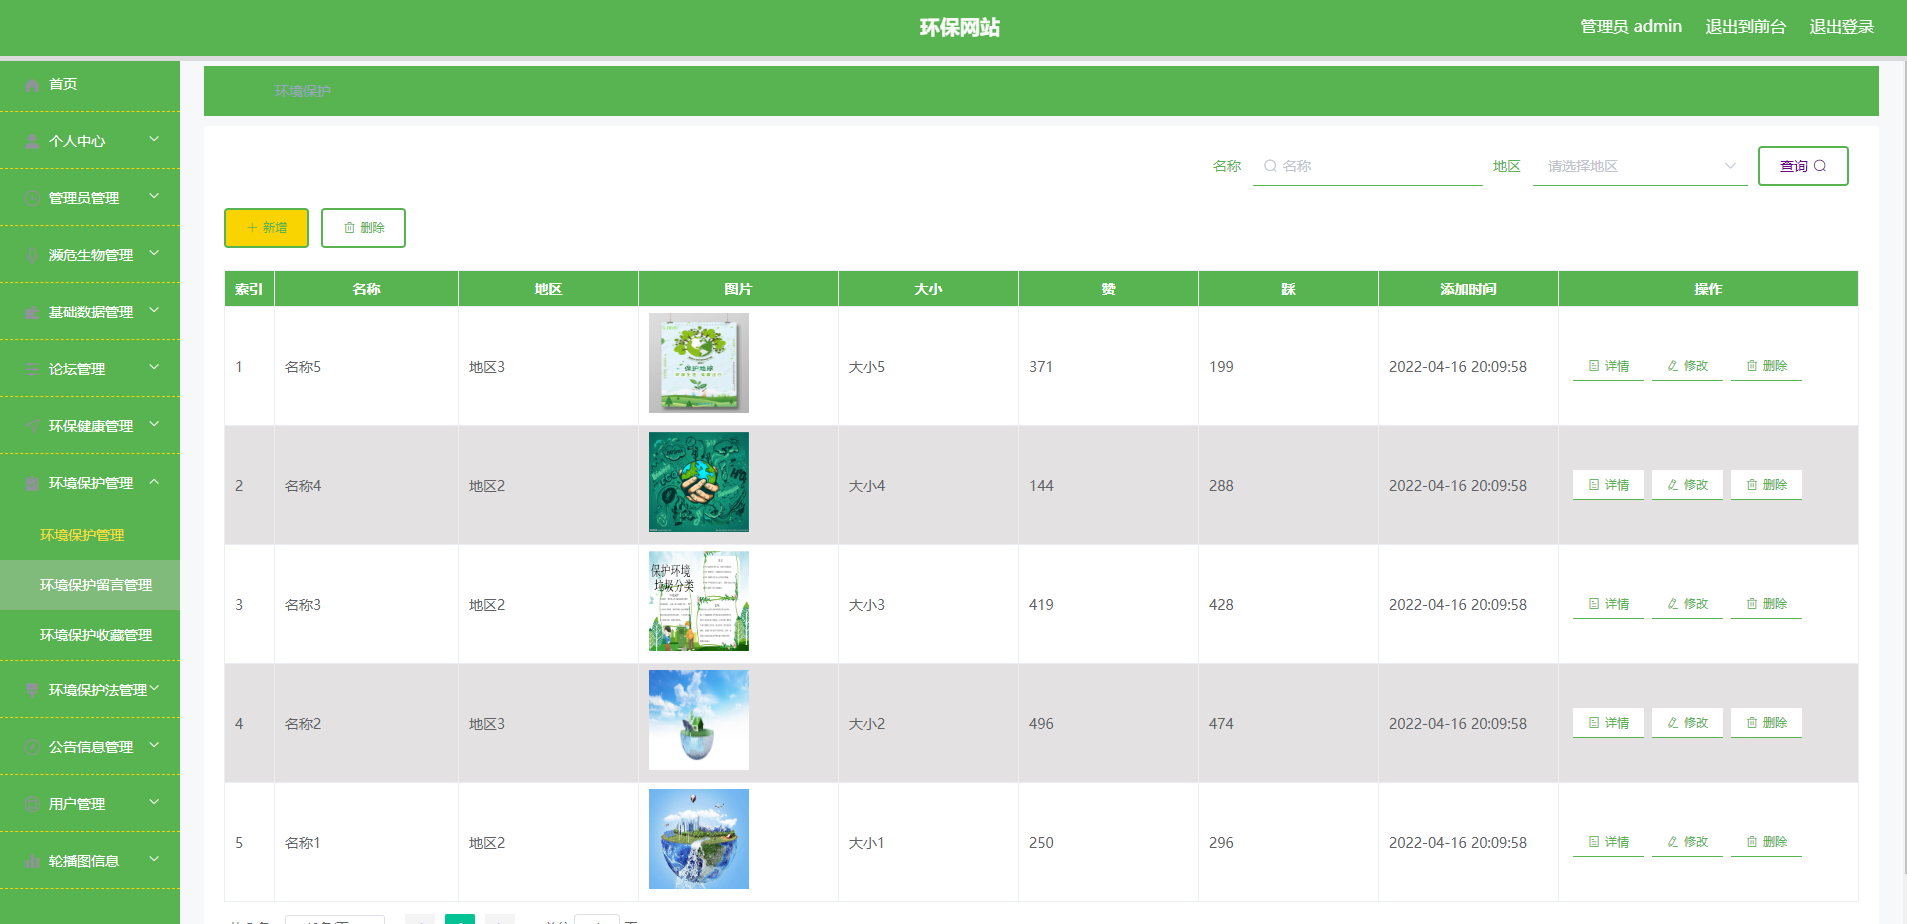Click 修改 for row 名称5
Screen dimensions: 1907x924
click(1687, 366)
